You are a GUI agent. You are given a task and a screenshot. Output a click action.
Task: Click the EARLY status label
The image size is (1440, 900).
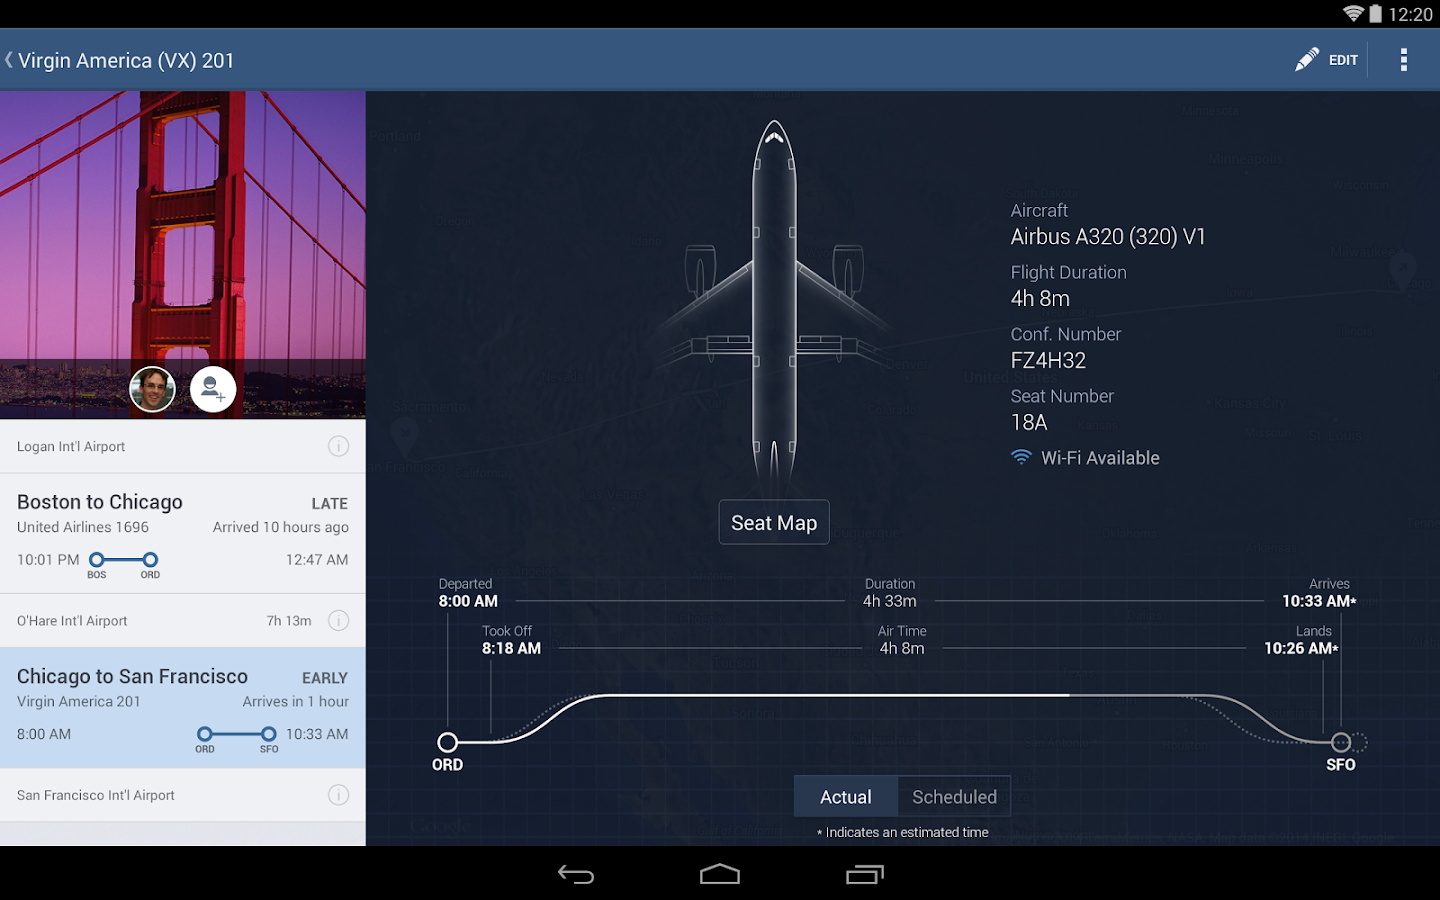(325, 678)
